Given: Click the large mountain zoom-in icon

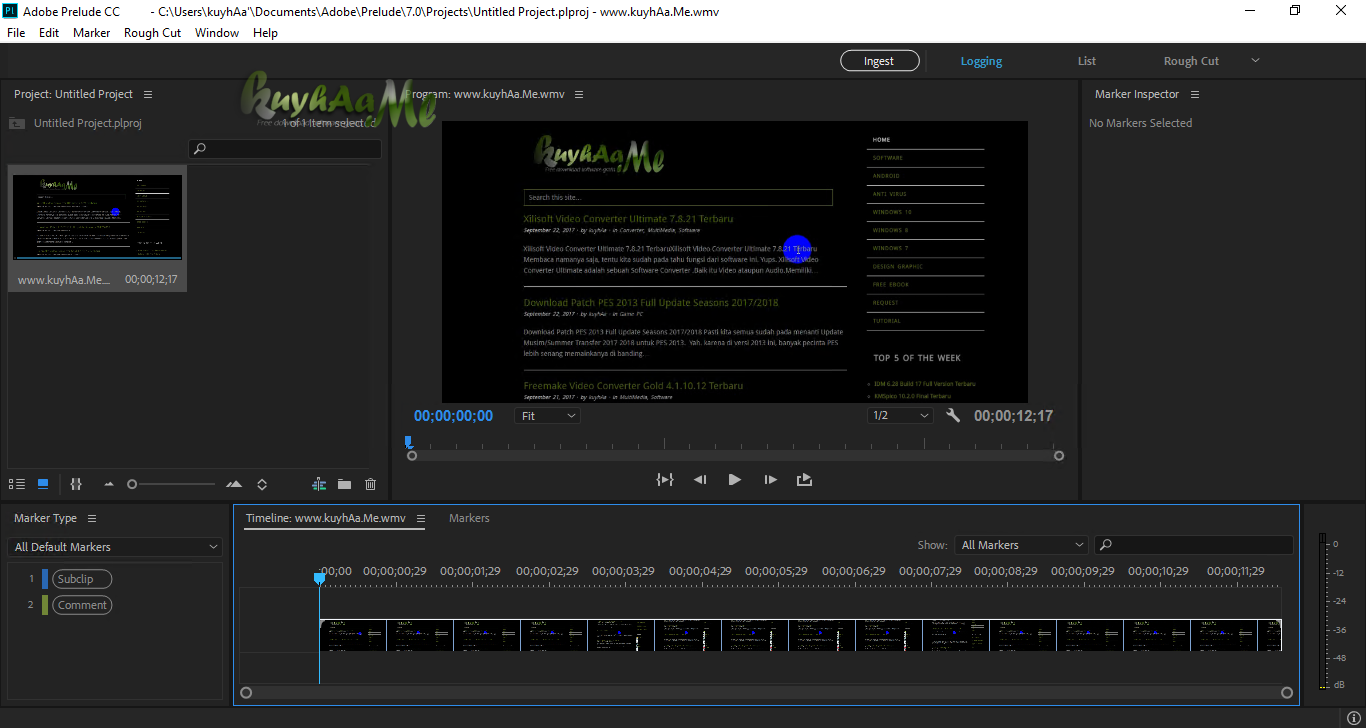Looking at the screenshot, I should pyautogui.click(x=234, y=484).
